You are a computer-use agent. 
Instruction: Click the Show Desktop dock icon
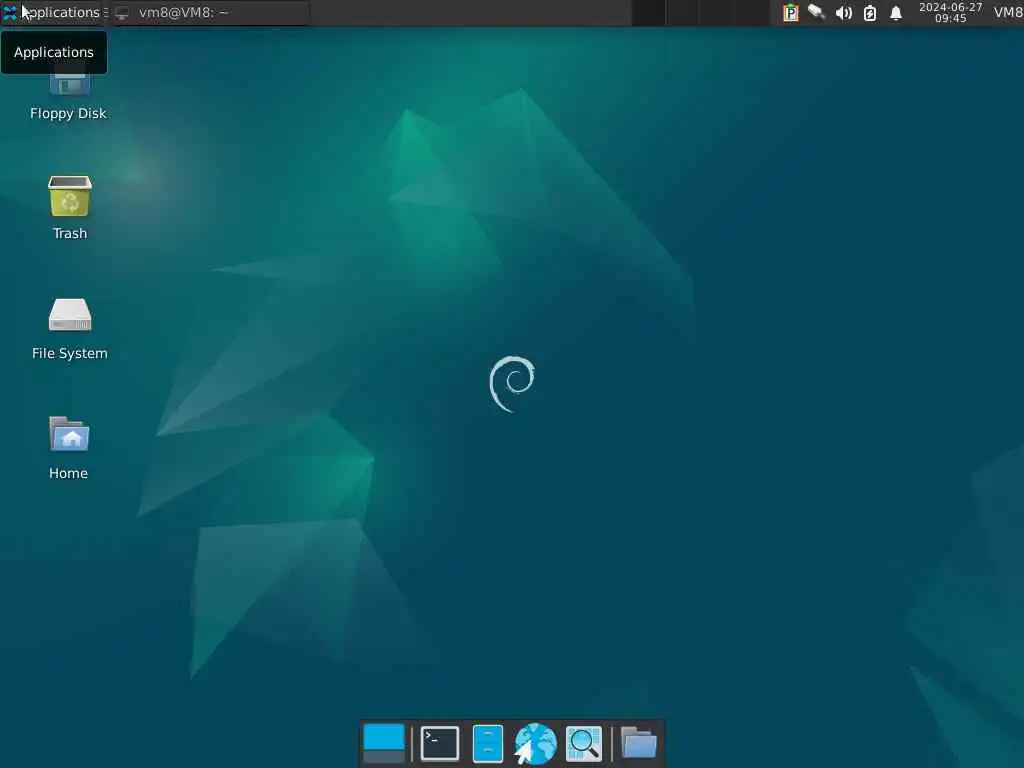[x=384, y=743]
